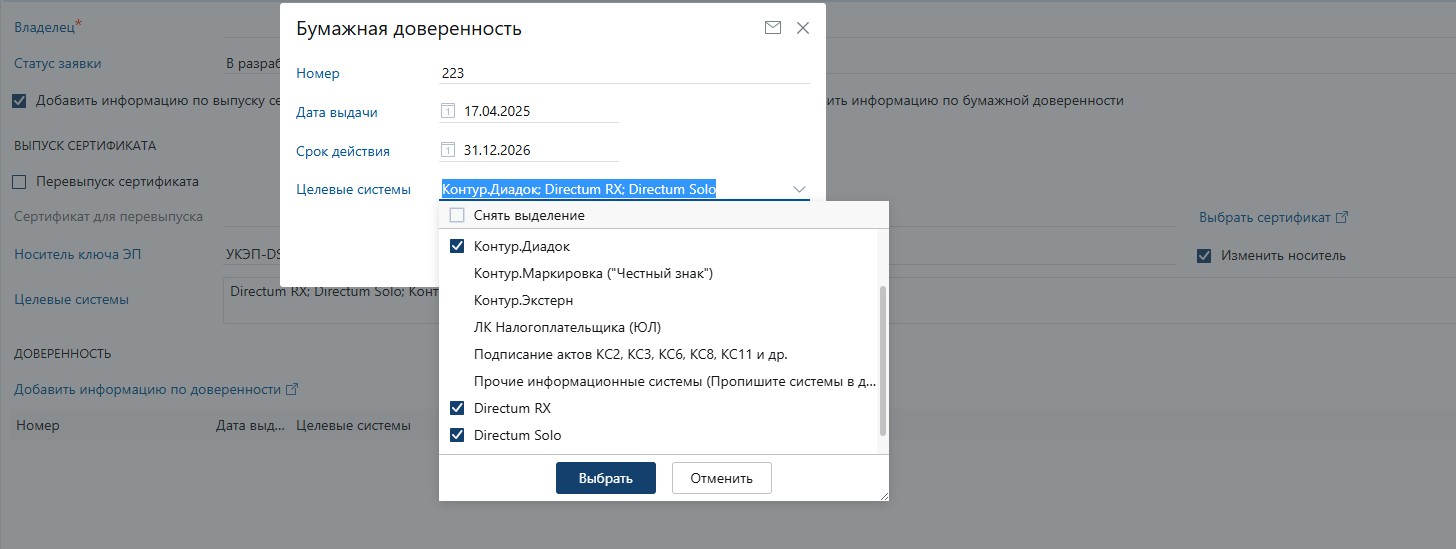The width and height of the screenshot is (1456, 549).
Task: Uncheck Контур.Диадок in the list
Action: [457, 246]
